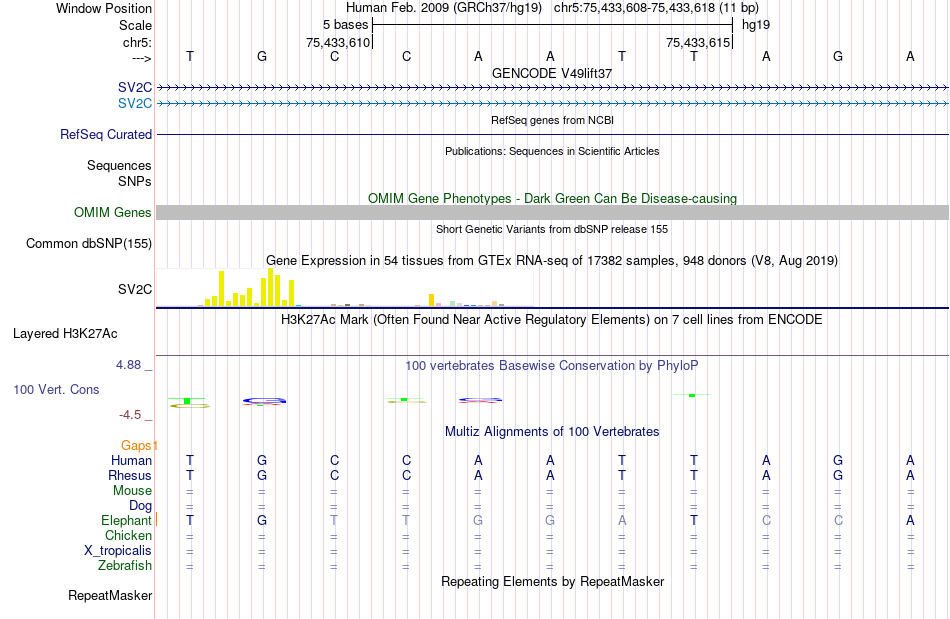Image resolution: width=950 pixels, height=619 pixels.
Task: Click the Common dbSNP(155) track label
Action: pyautogui.click(x=89, y=243)
